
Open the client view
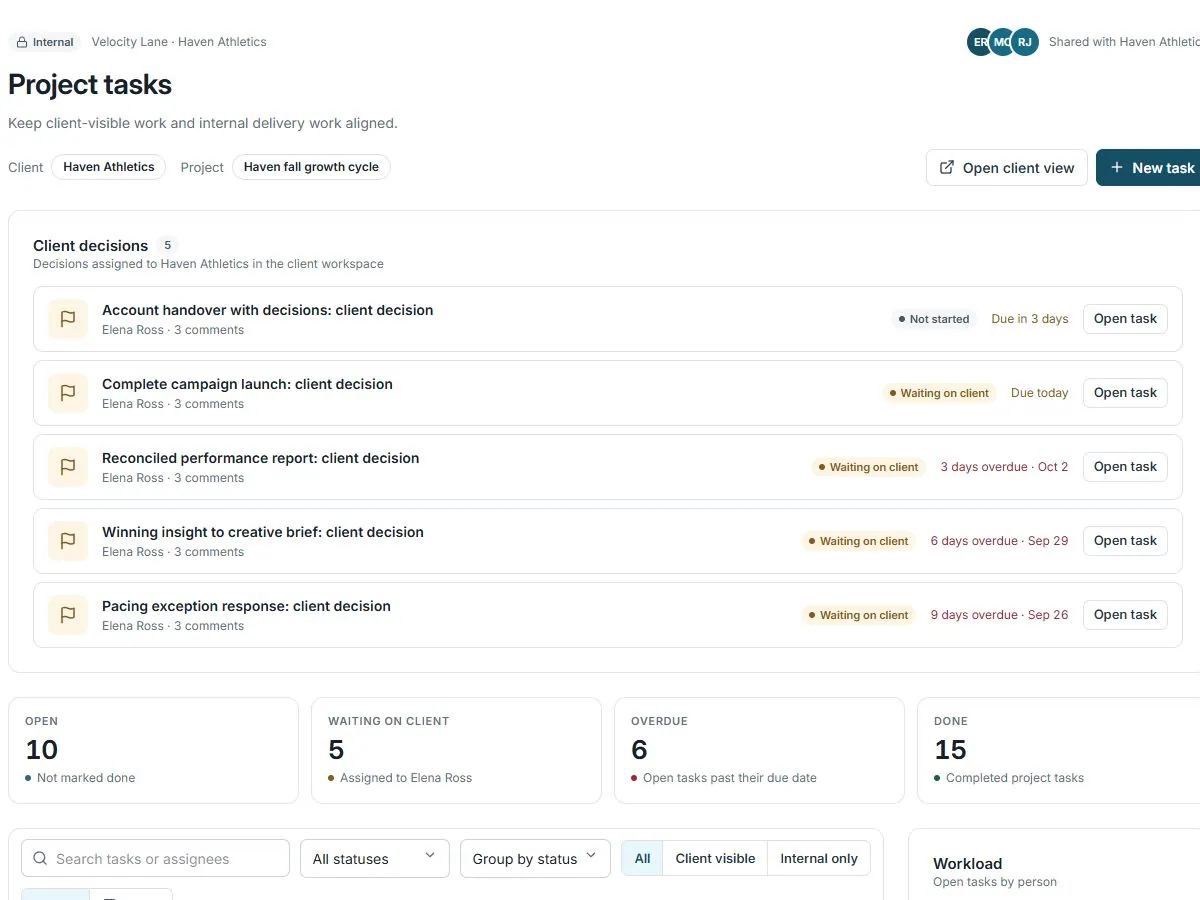point(1007,168)
